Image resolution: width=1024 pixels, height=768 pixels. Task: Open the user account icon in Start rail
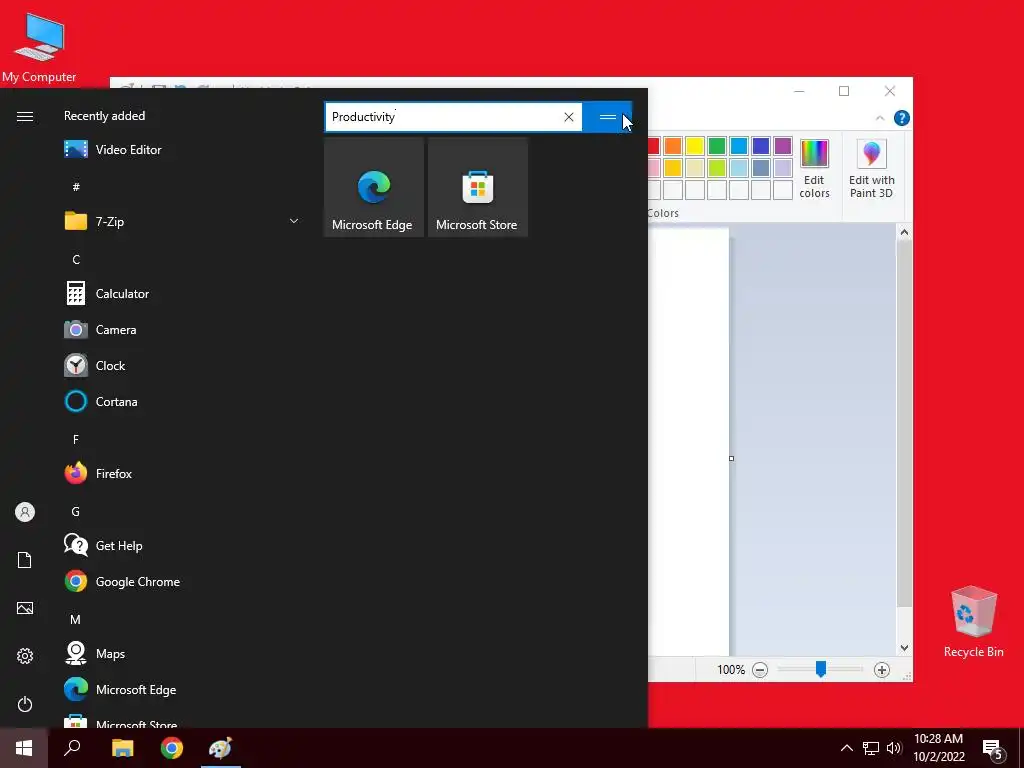click(25, 512)
